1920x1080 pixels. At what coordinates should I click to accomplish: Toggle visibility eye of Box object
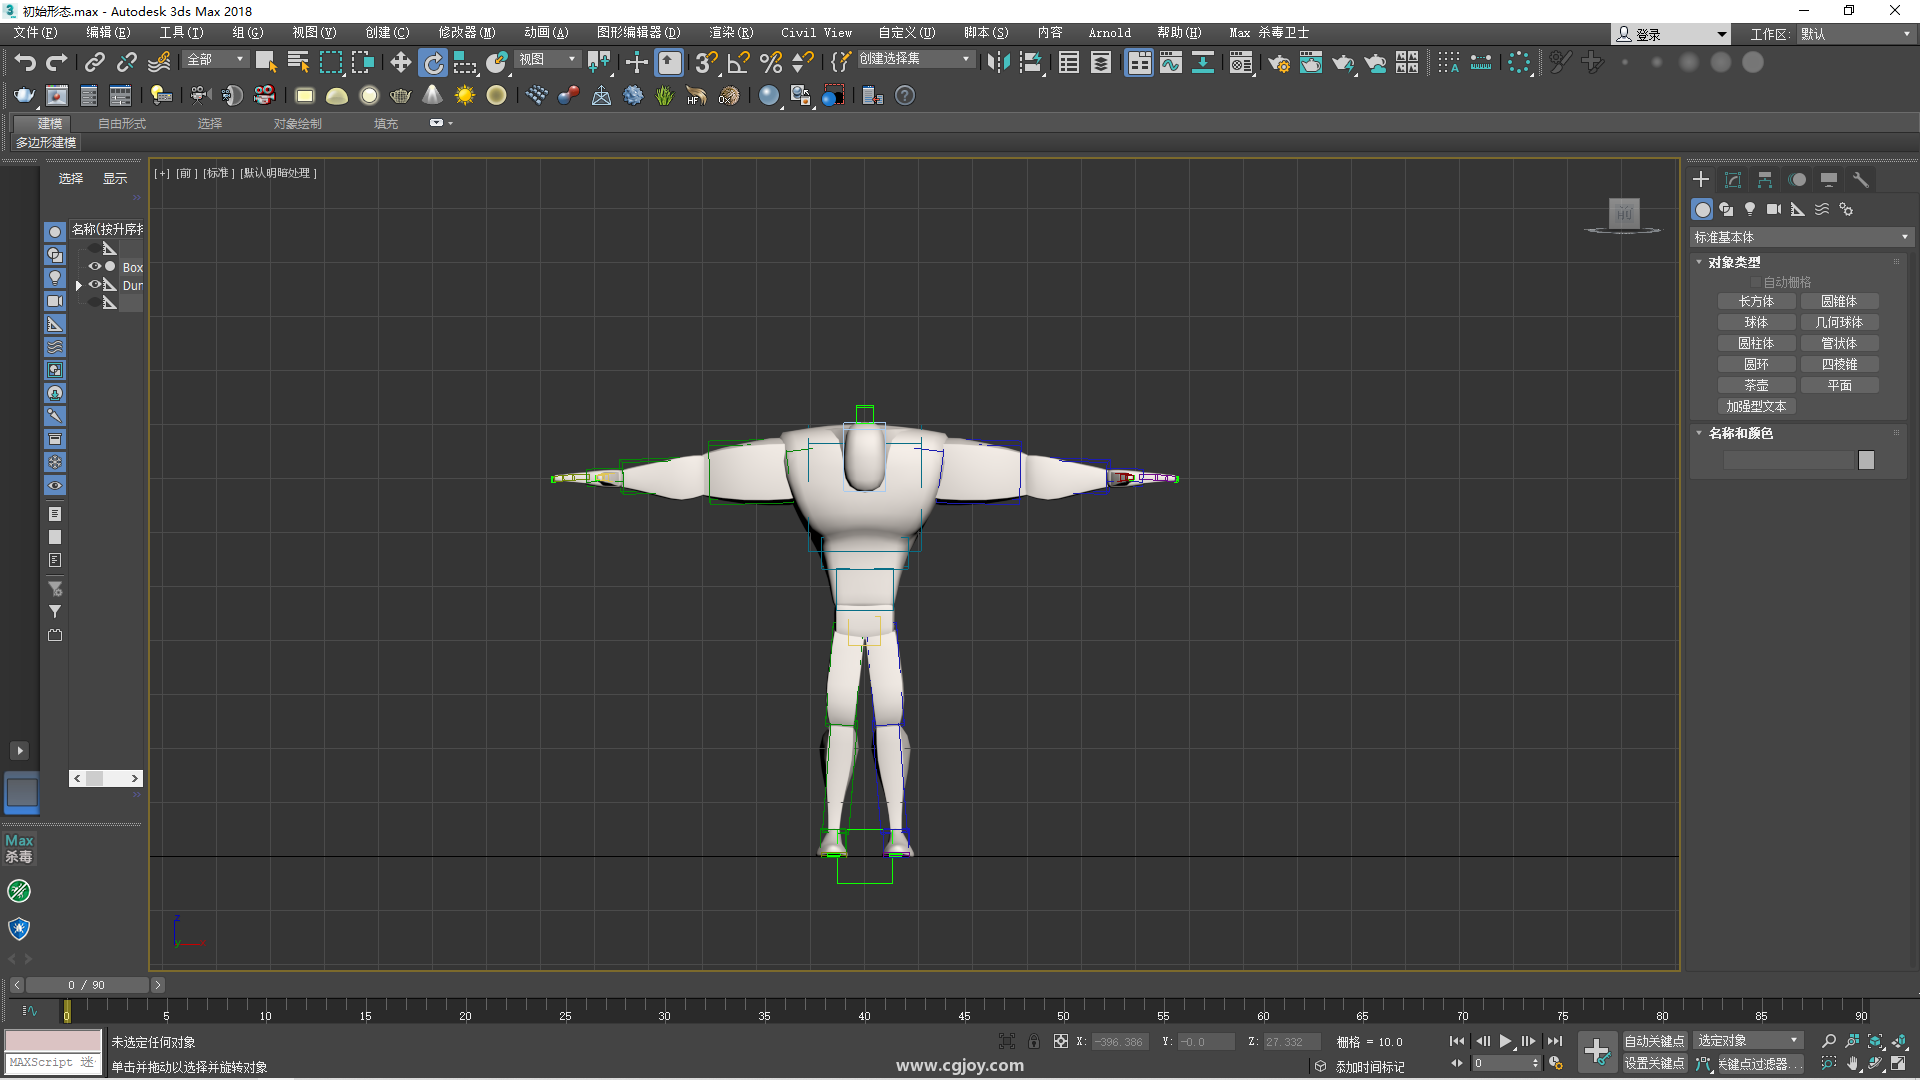pyautogui.click(x=95, y=267)
